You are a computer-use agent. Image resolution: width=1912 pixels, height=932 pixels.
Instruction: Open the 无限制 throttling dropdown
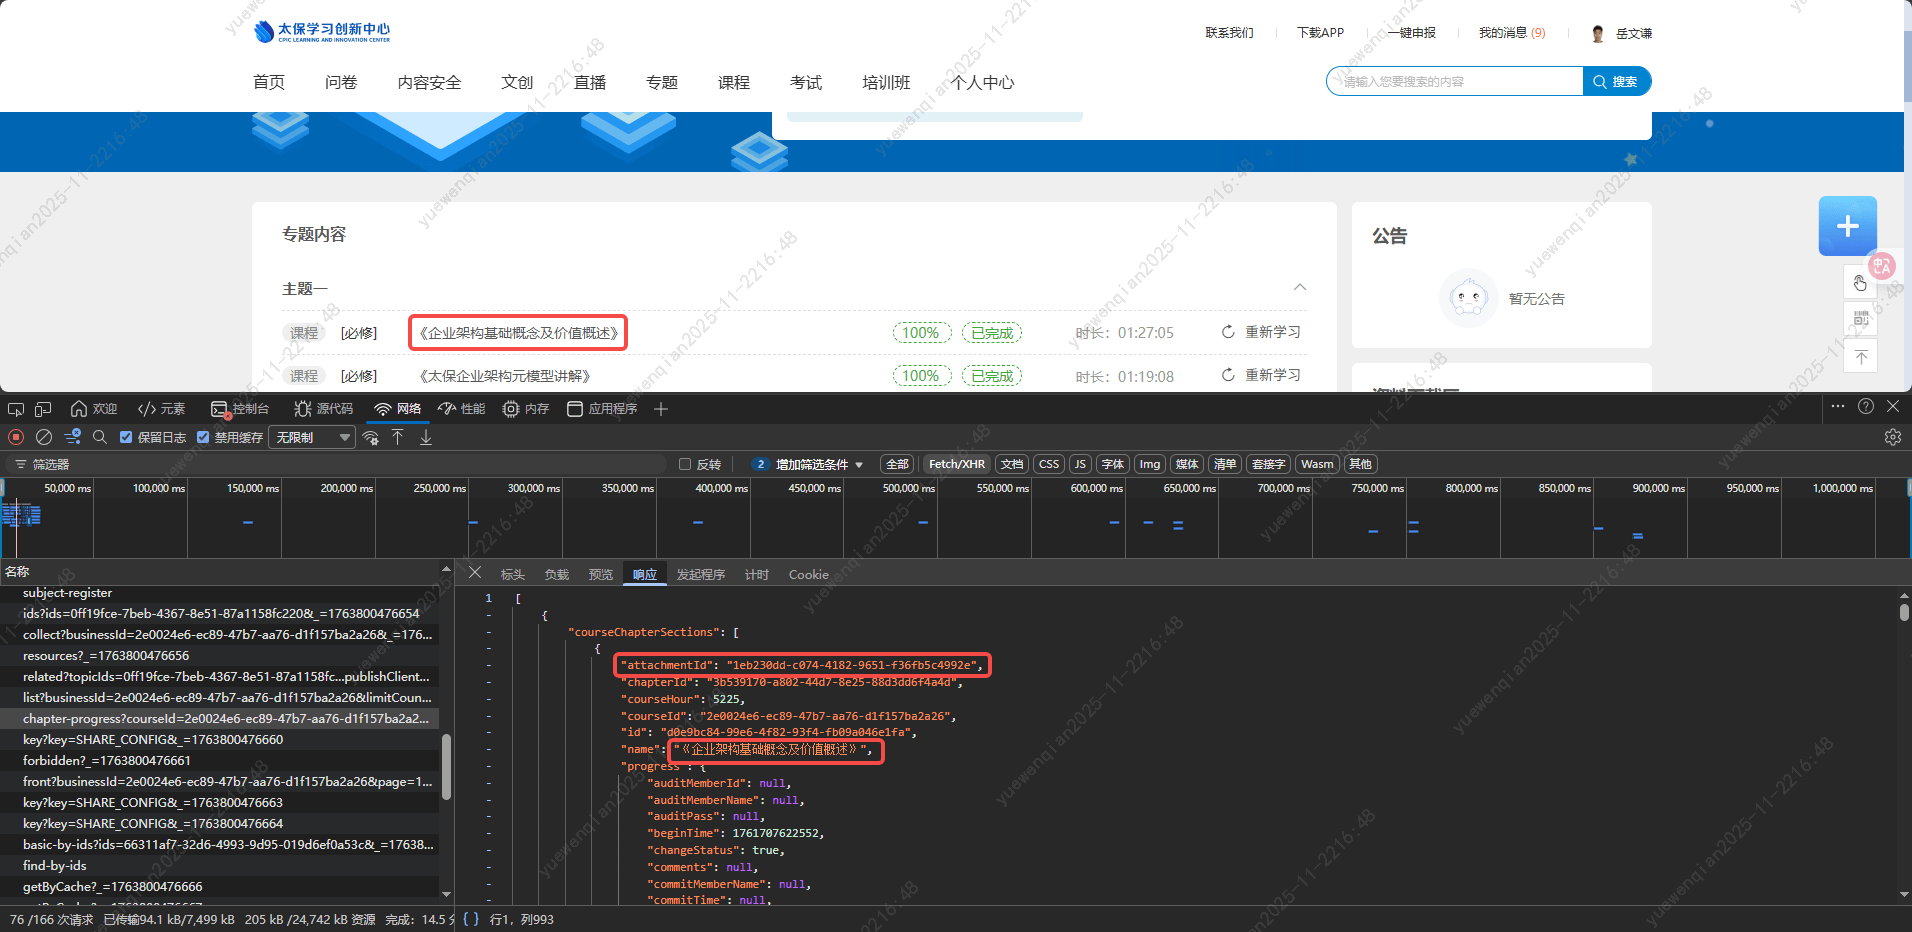tap(311, 437)
